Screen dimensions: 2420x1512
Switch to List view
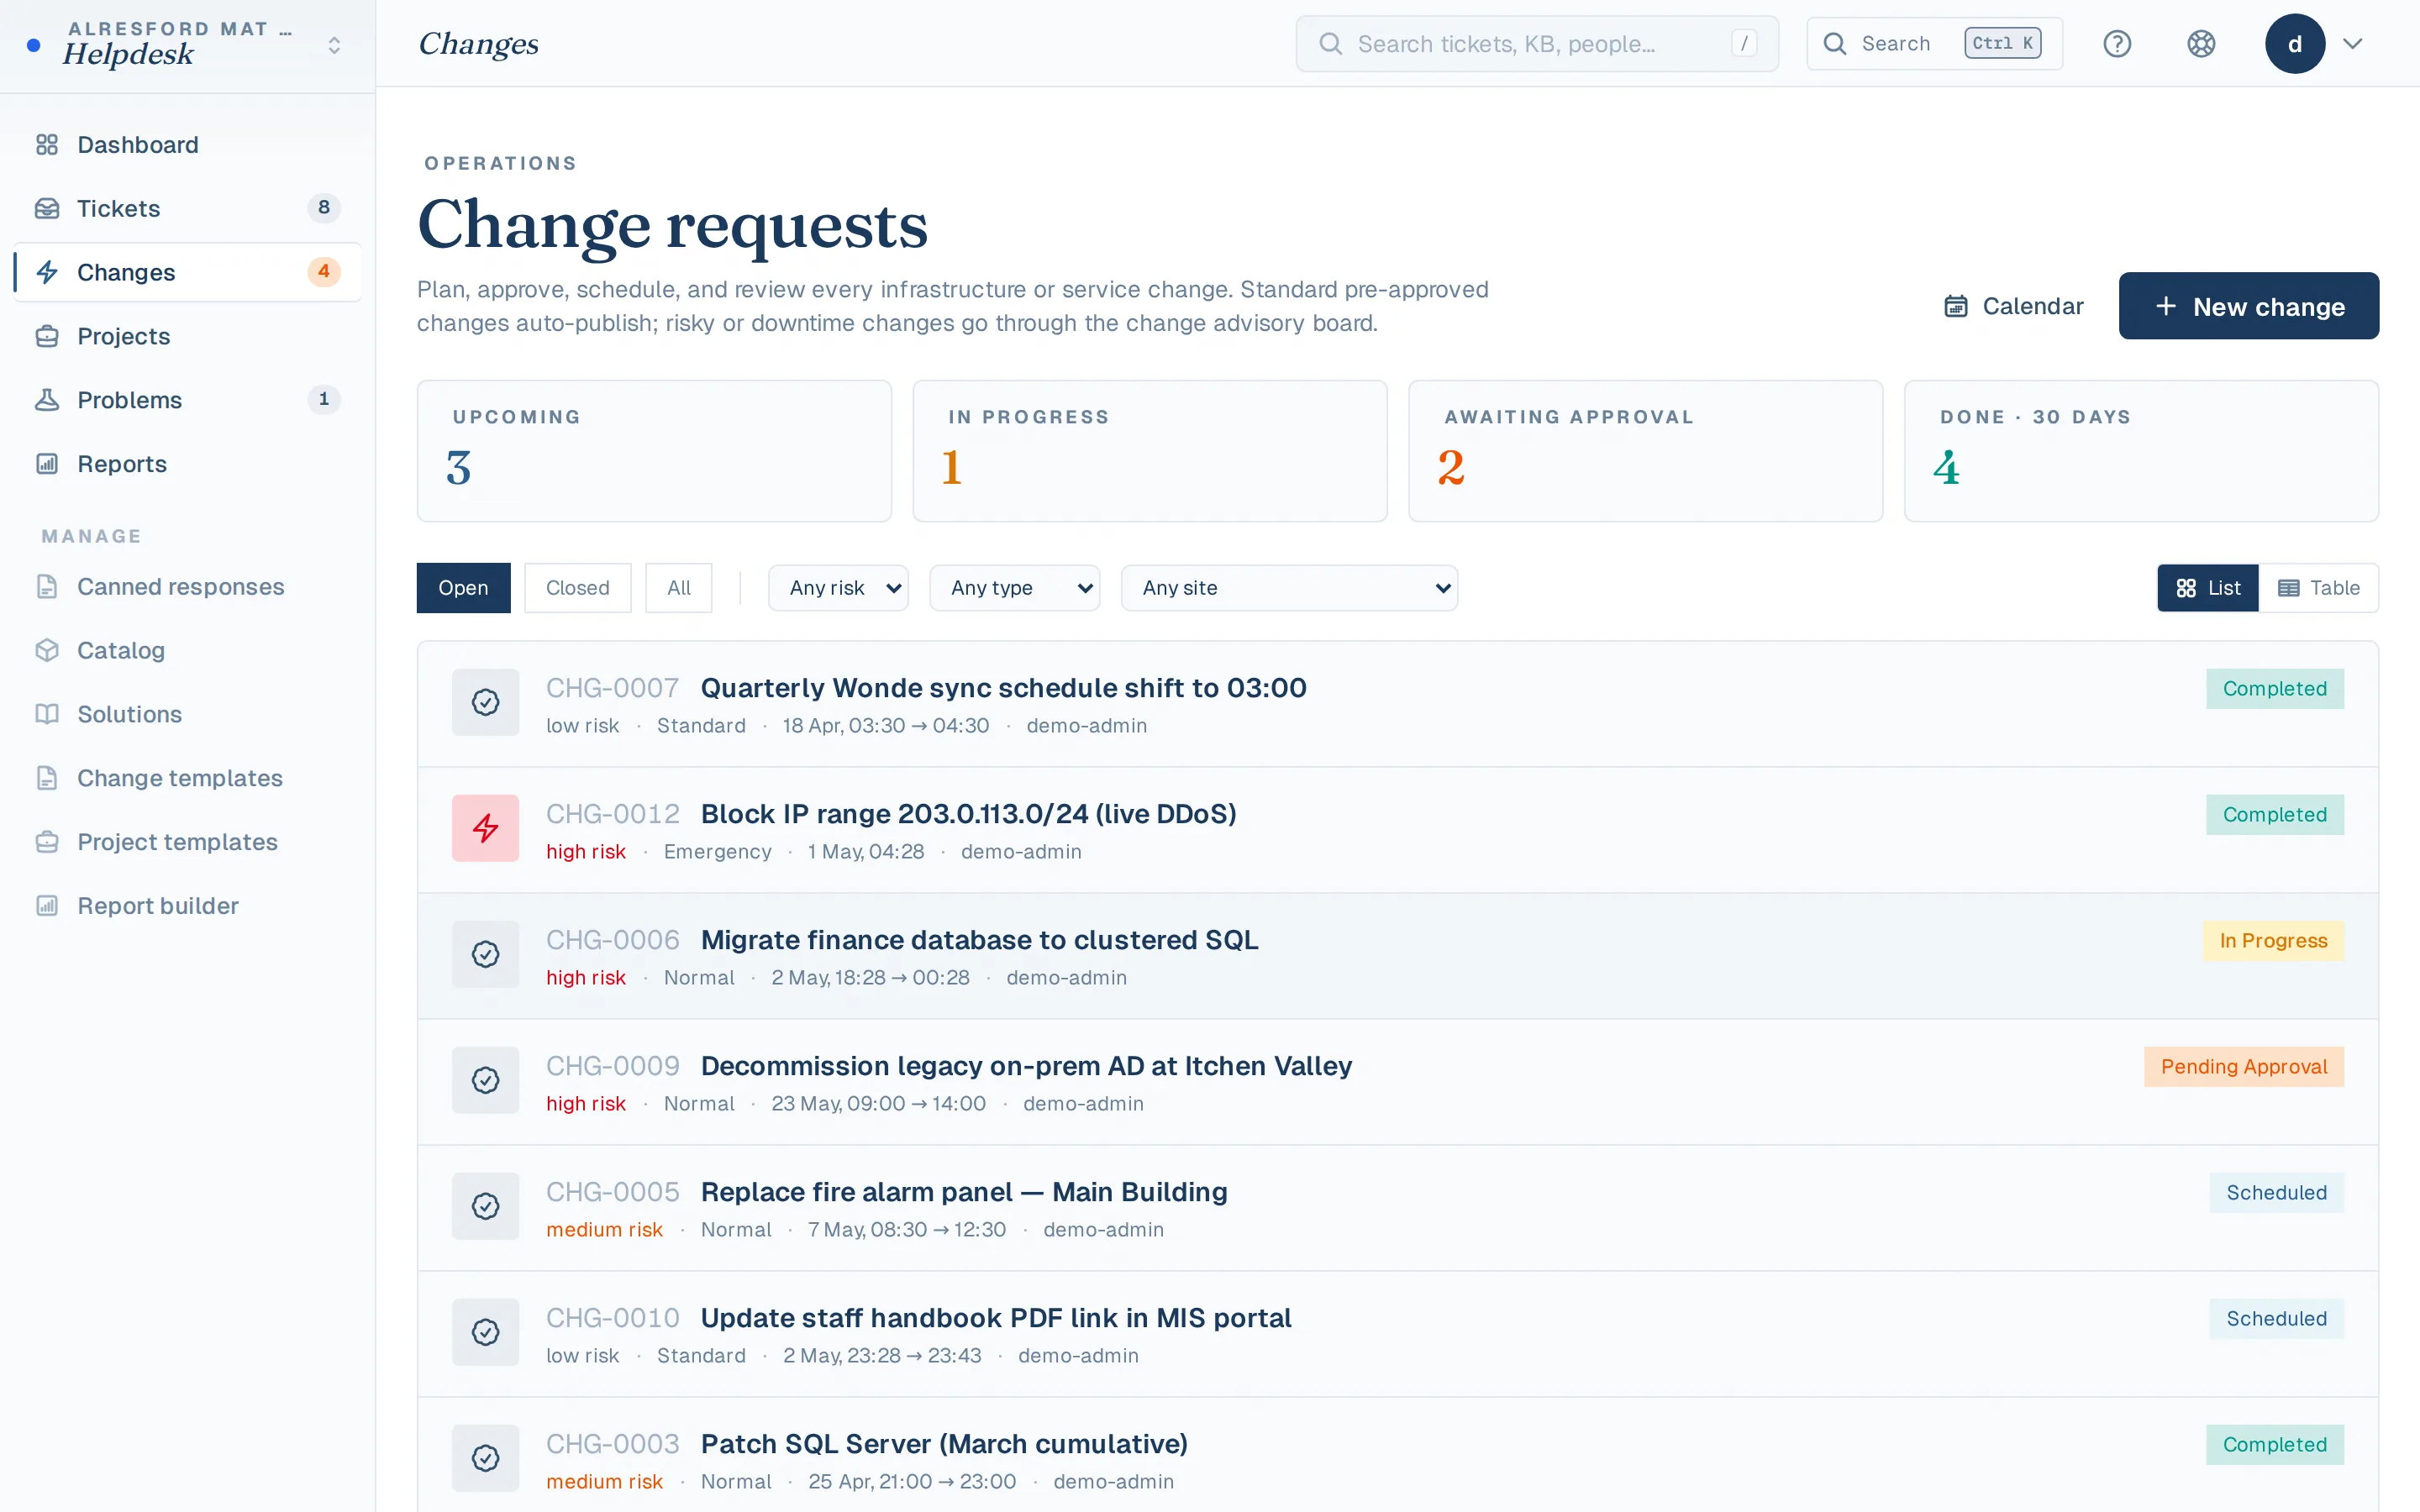[2207, 588]
